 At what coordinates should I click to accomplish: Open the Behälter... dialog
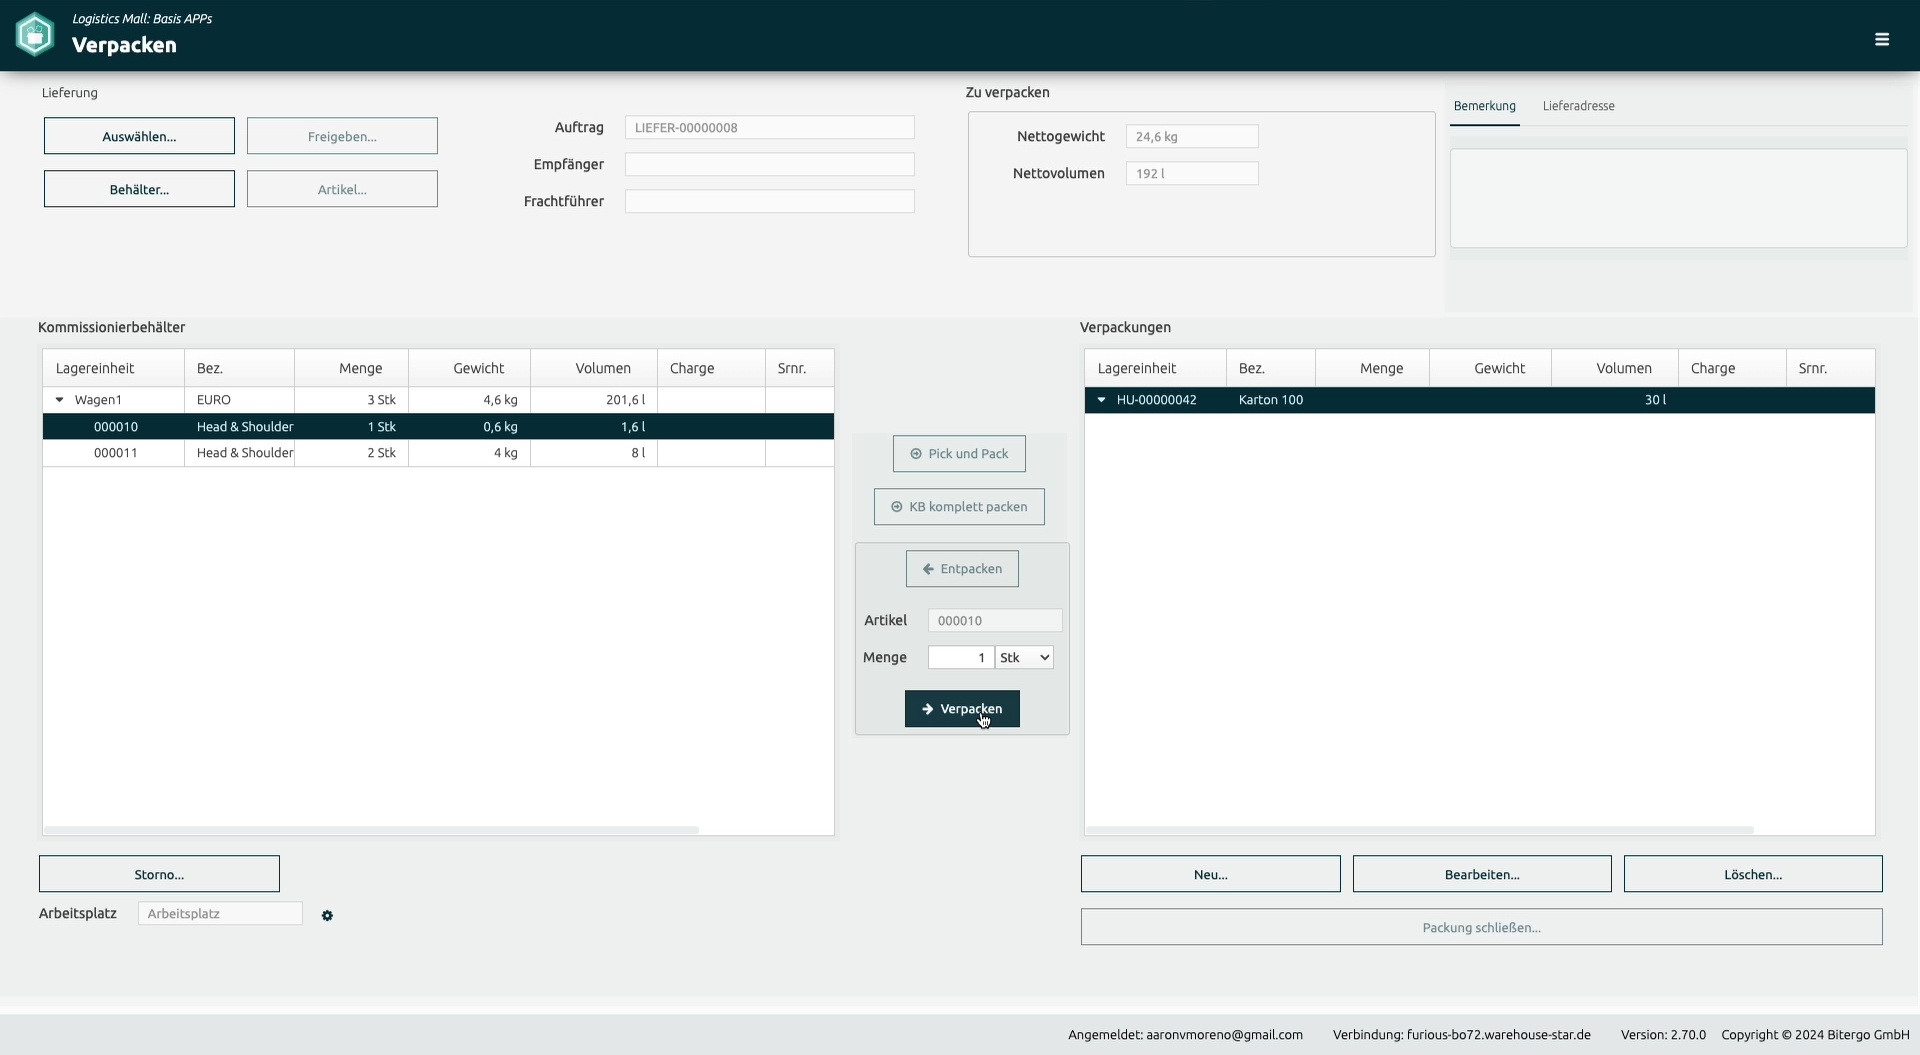[x=139, y=189]
